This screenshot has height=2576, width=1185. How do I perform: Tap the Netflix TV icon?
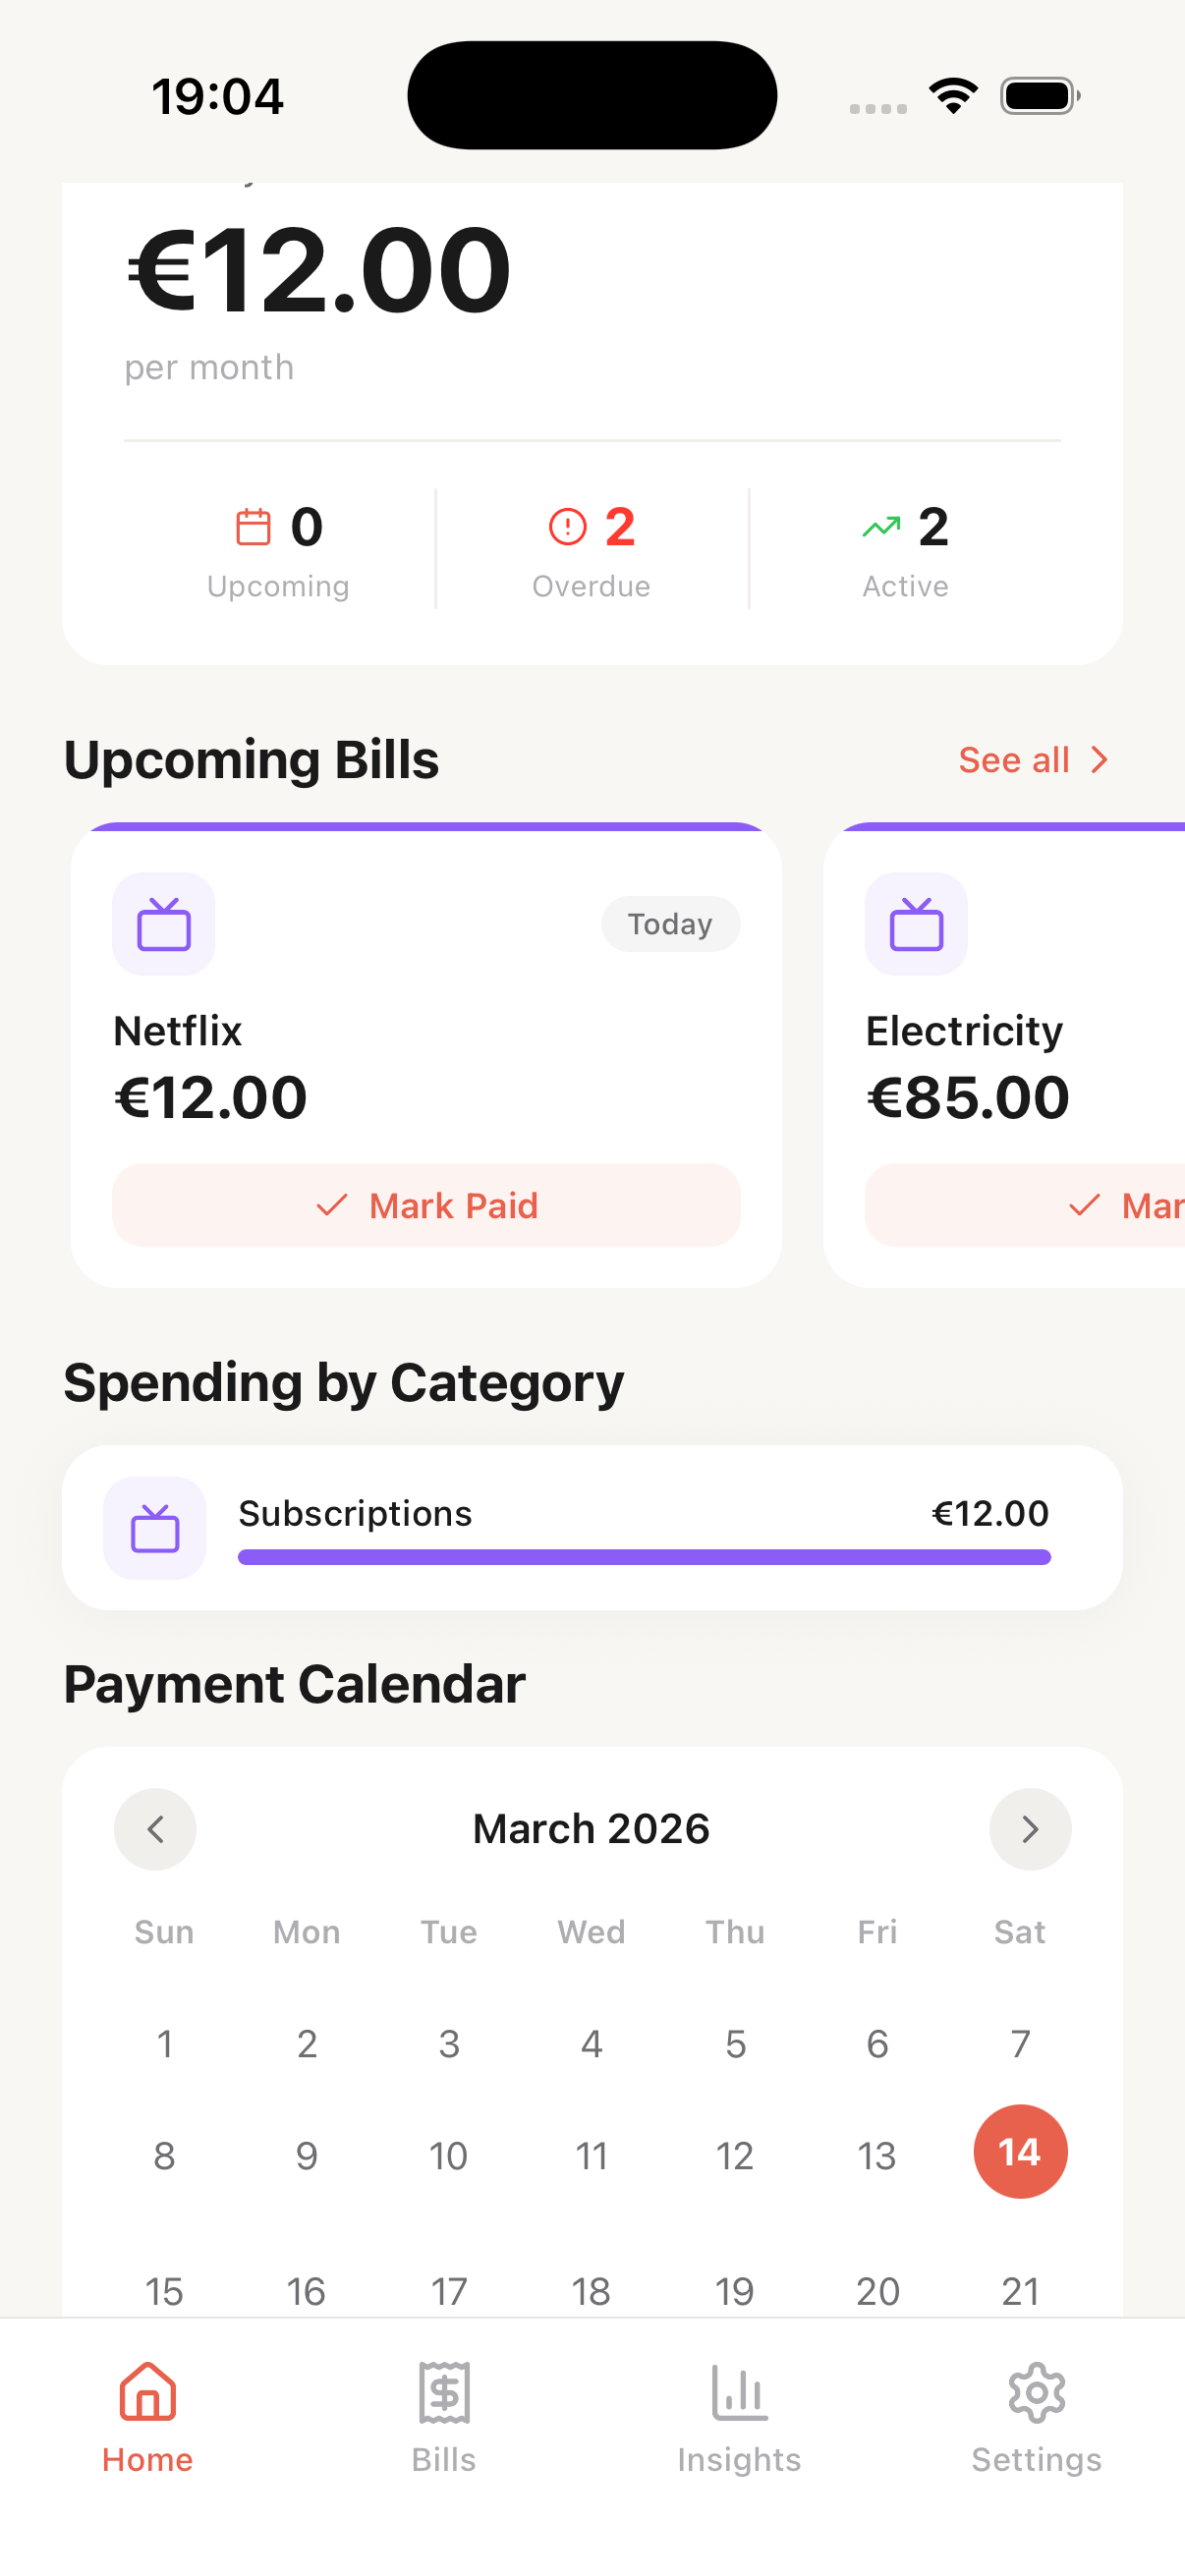click(x=163, y=924)
